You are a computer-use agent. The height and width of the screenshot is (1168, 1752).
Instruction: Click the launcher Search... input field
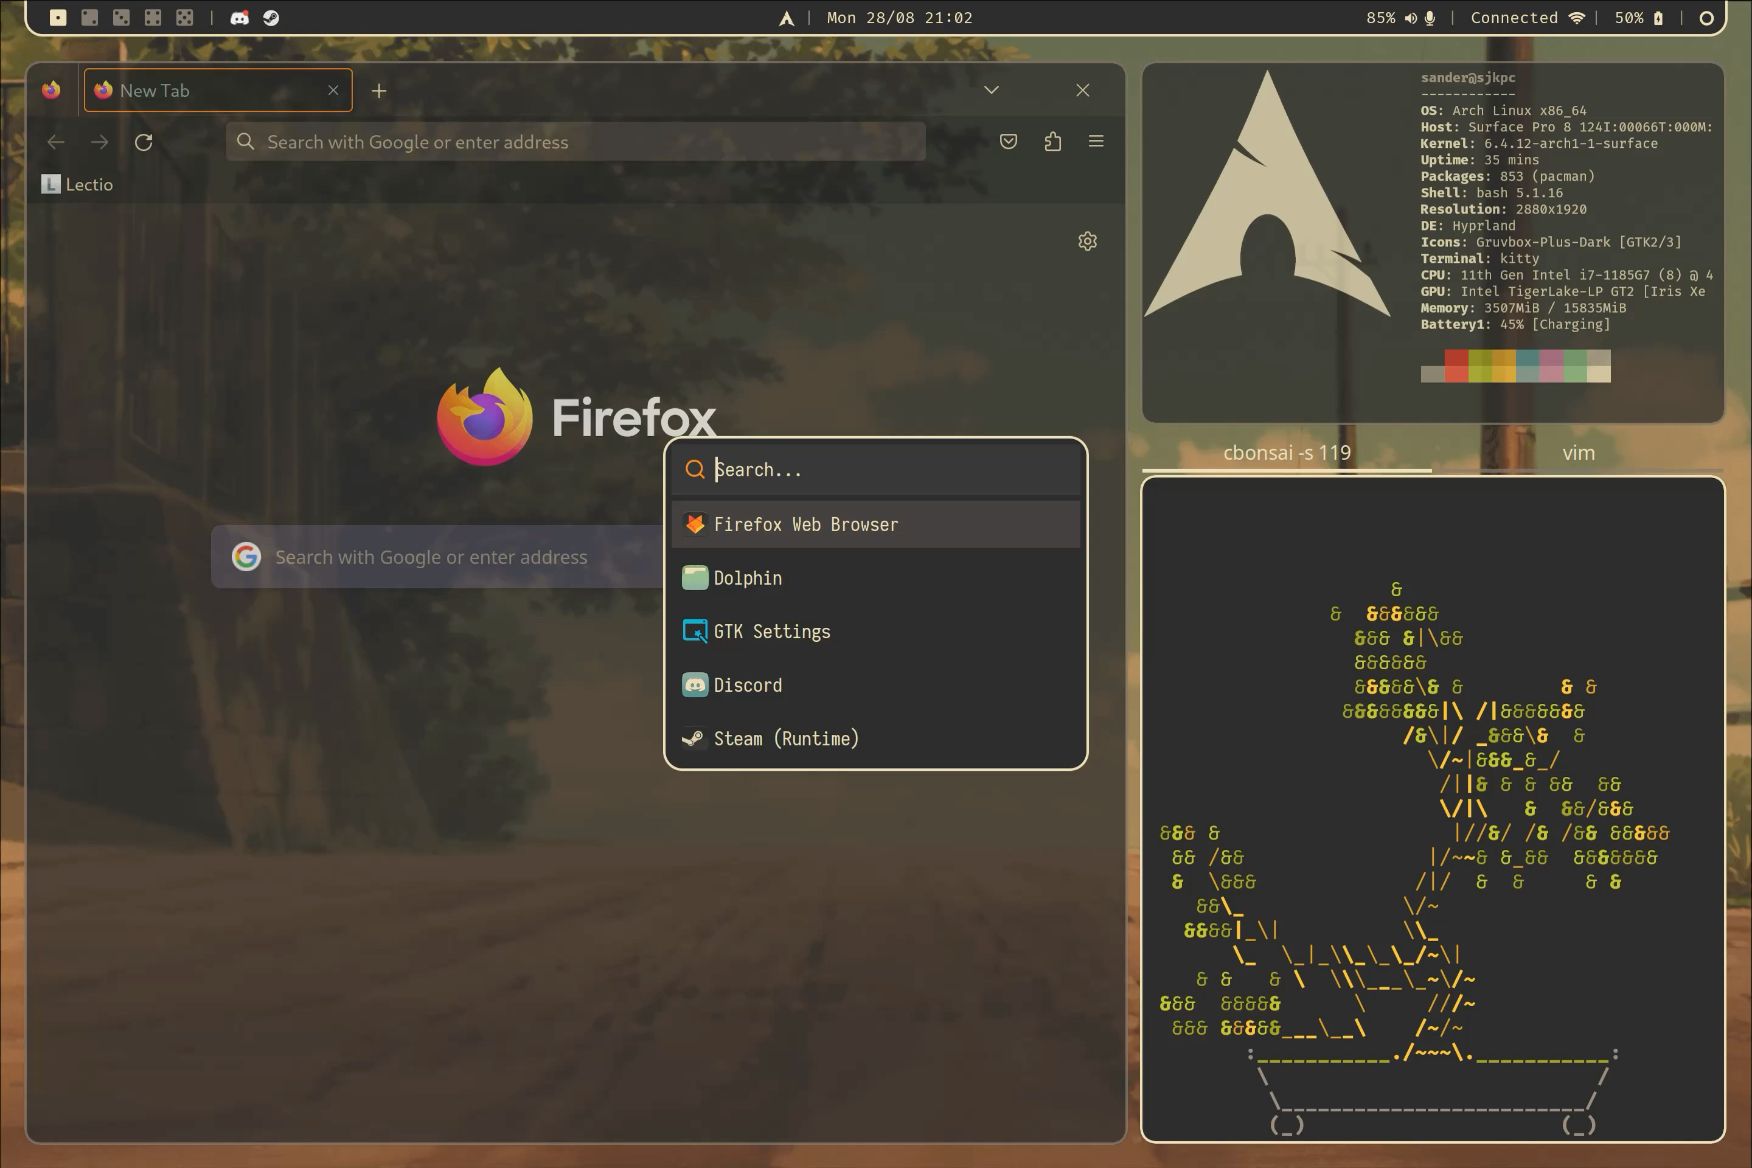click(890, 470)
